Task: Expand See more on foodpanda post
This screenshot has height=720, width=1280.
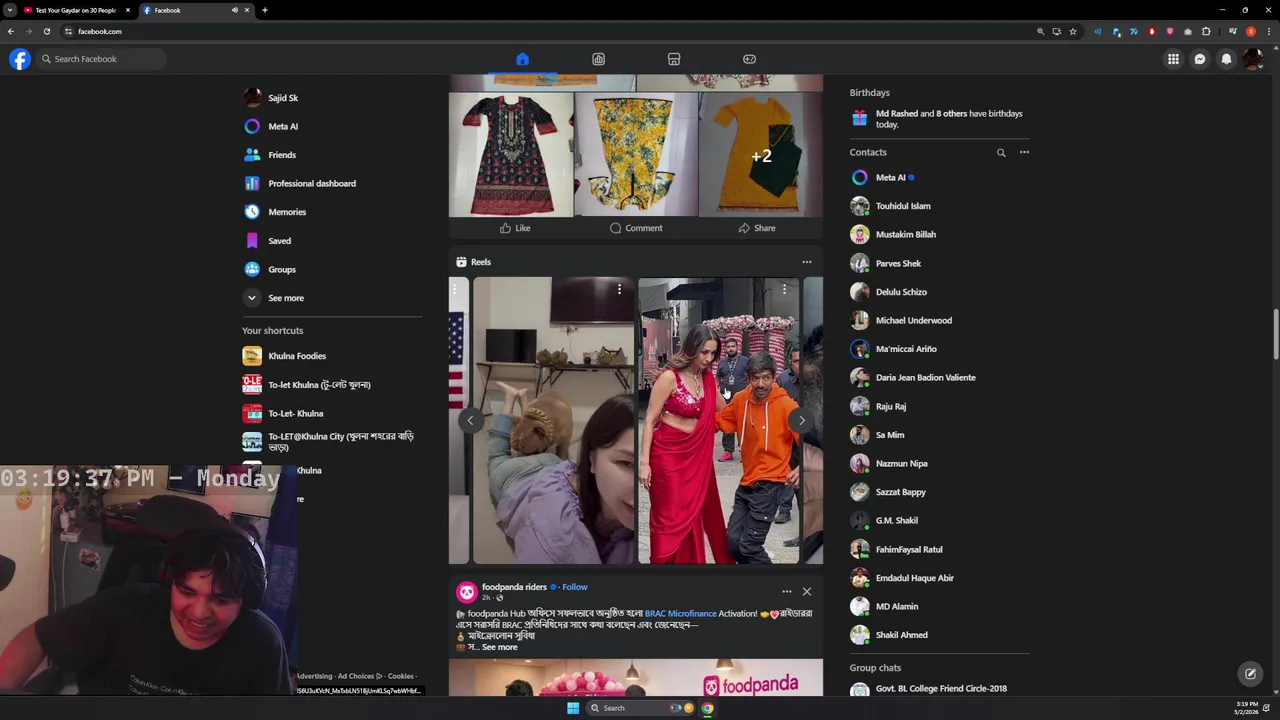Action: coord(499,647)
